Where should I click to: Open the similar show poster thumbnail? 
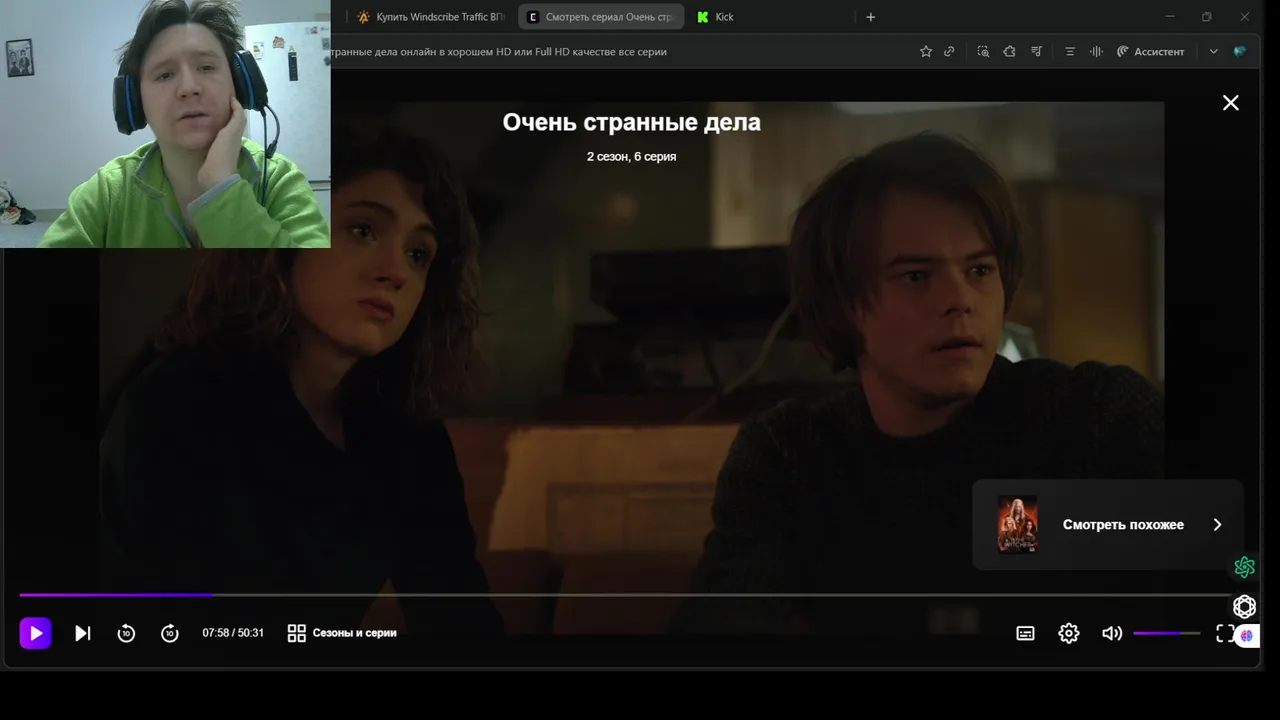click(1018, 524)
